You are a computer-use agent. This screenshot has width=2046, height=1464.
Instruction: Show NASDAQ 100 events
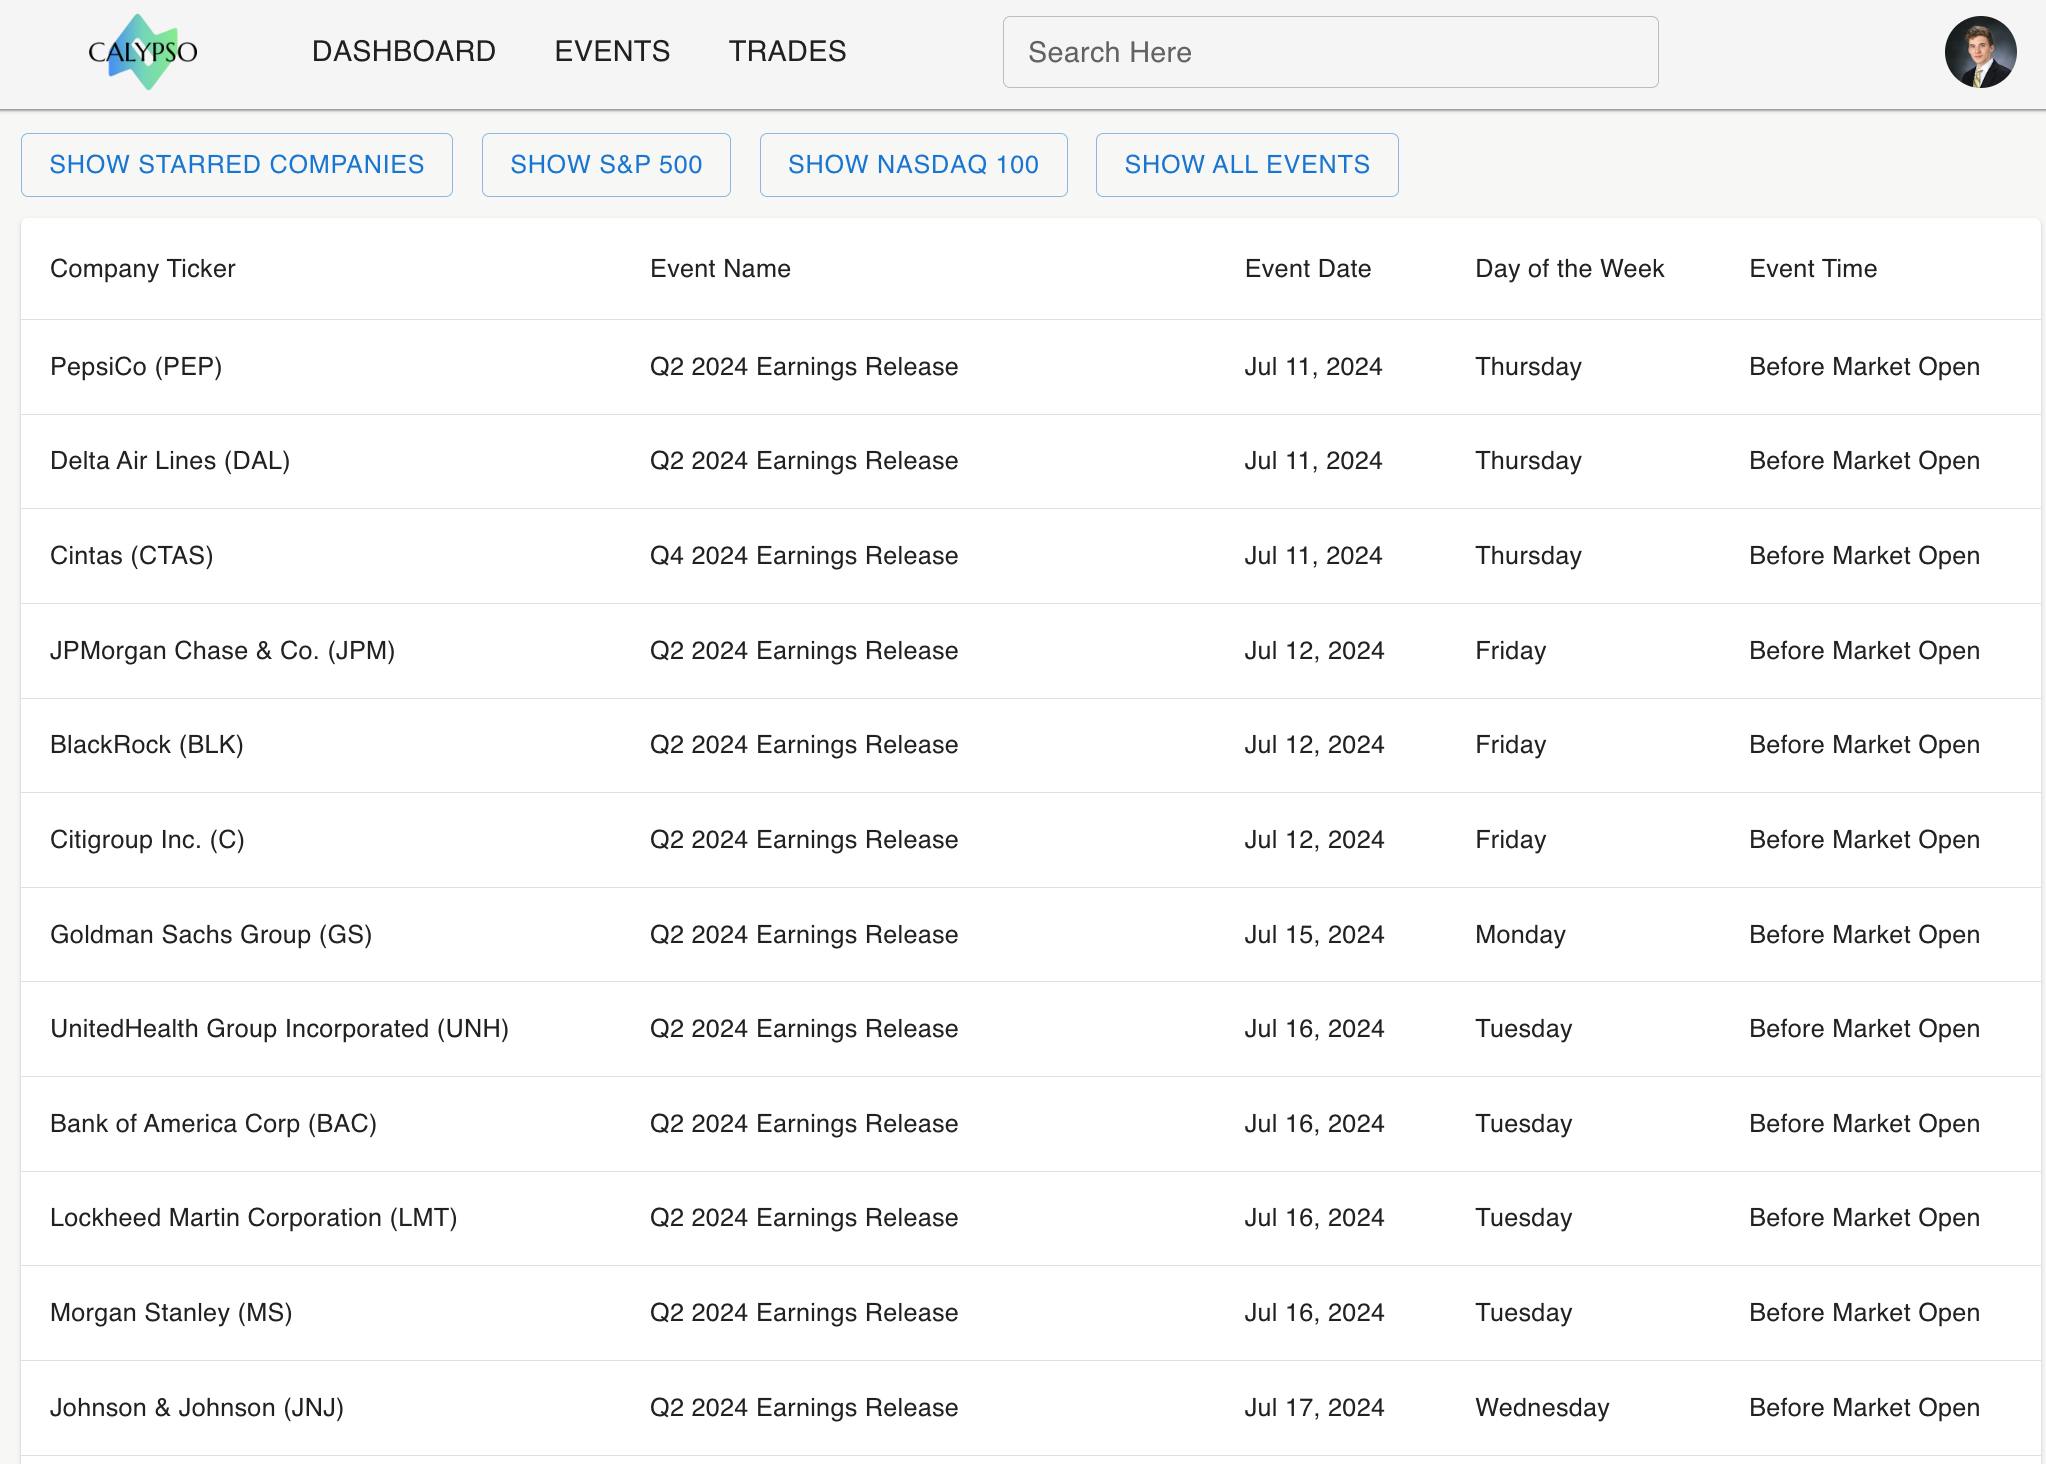[913, 165]
